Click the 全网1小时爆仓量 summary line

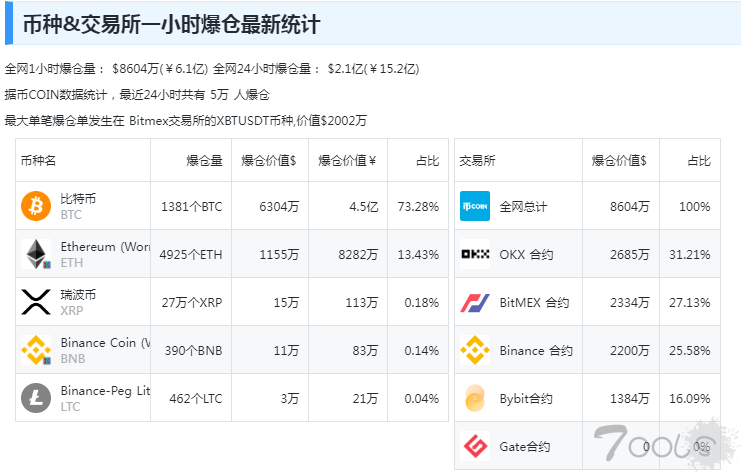pyautogui.click(x=212, y=69)
